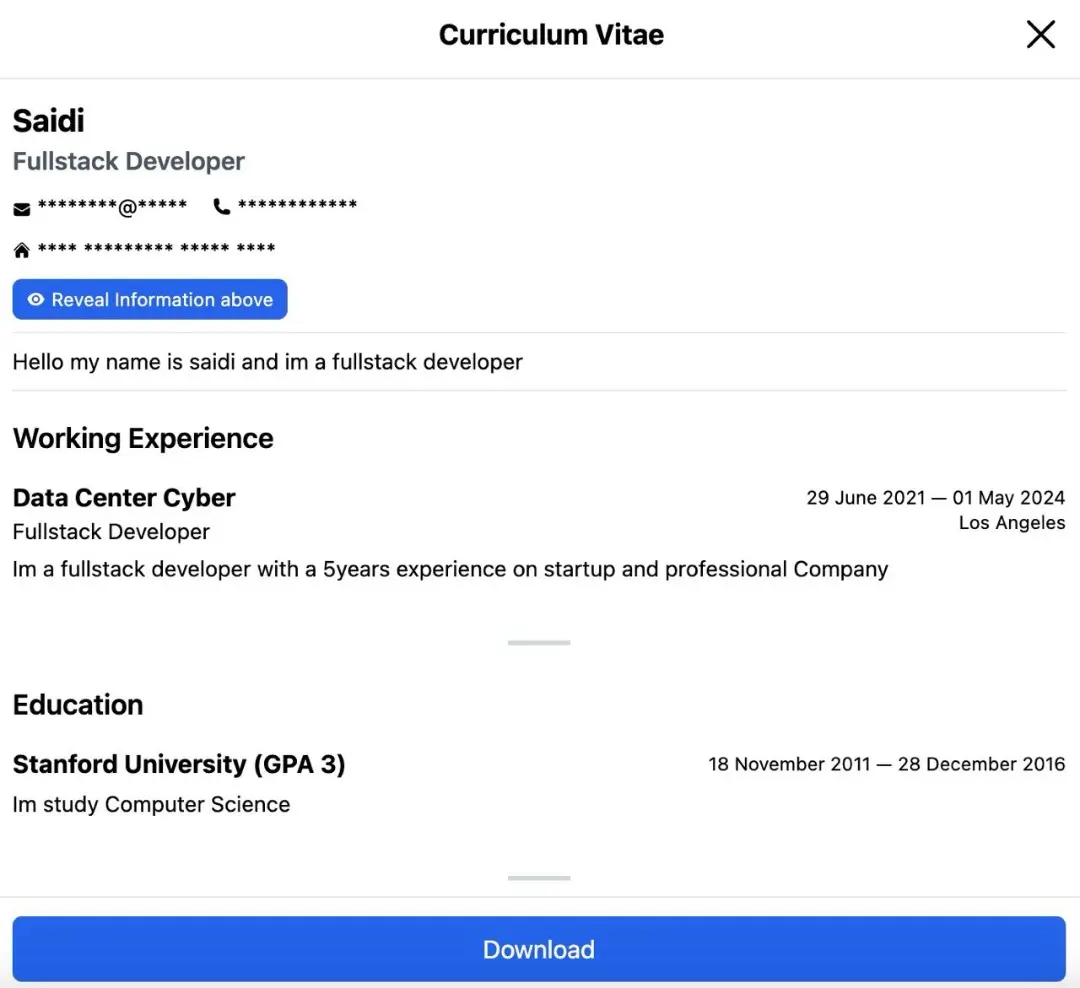Select the masked phone number text

coord(298,204)
